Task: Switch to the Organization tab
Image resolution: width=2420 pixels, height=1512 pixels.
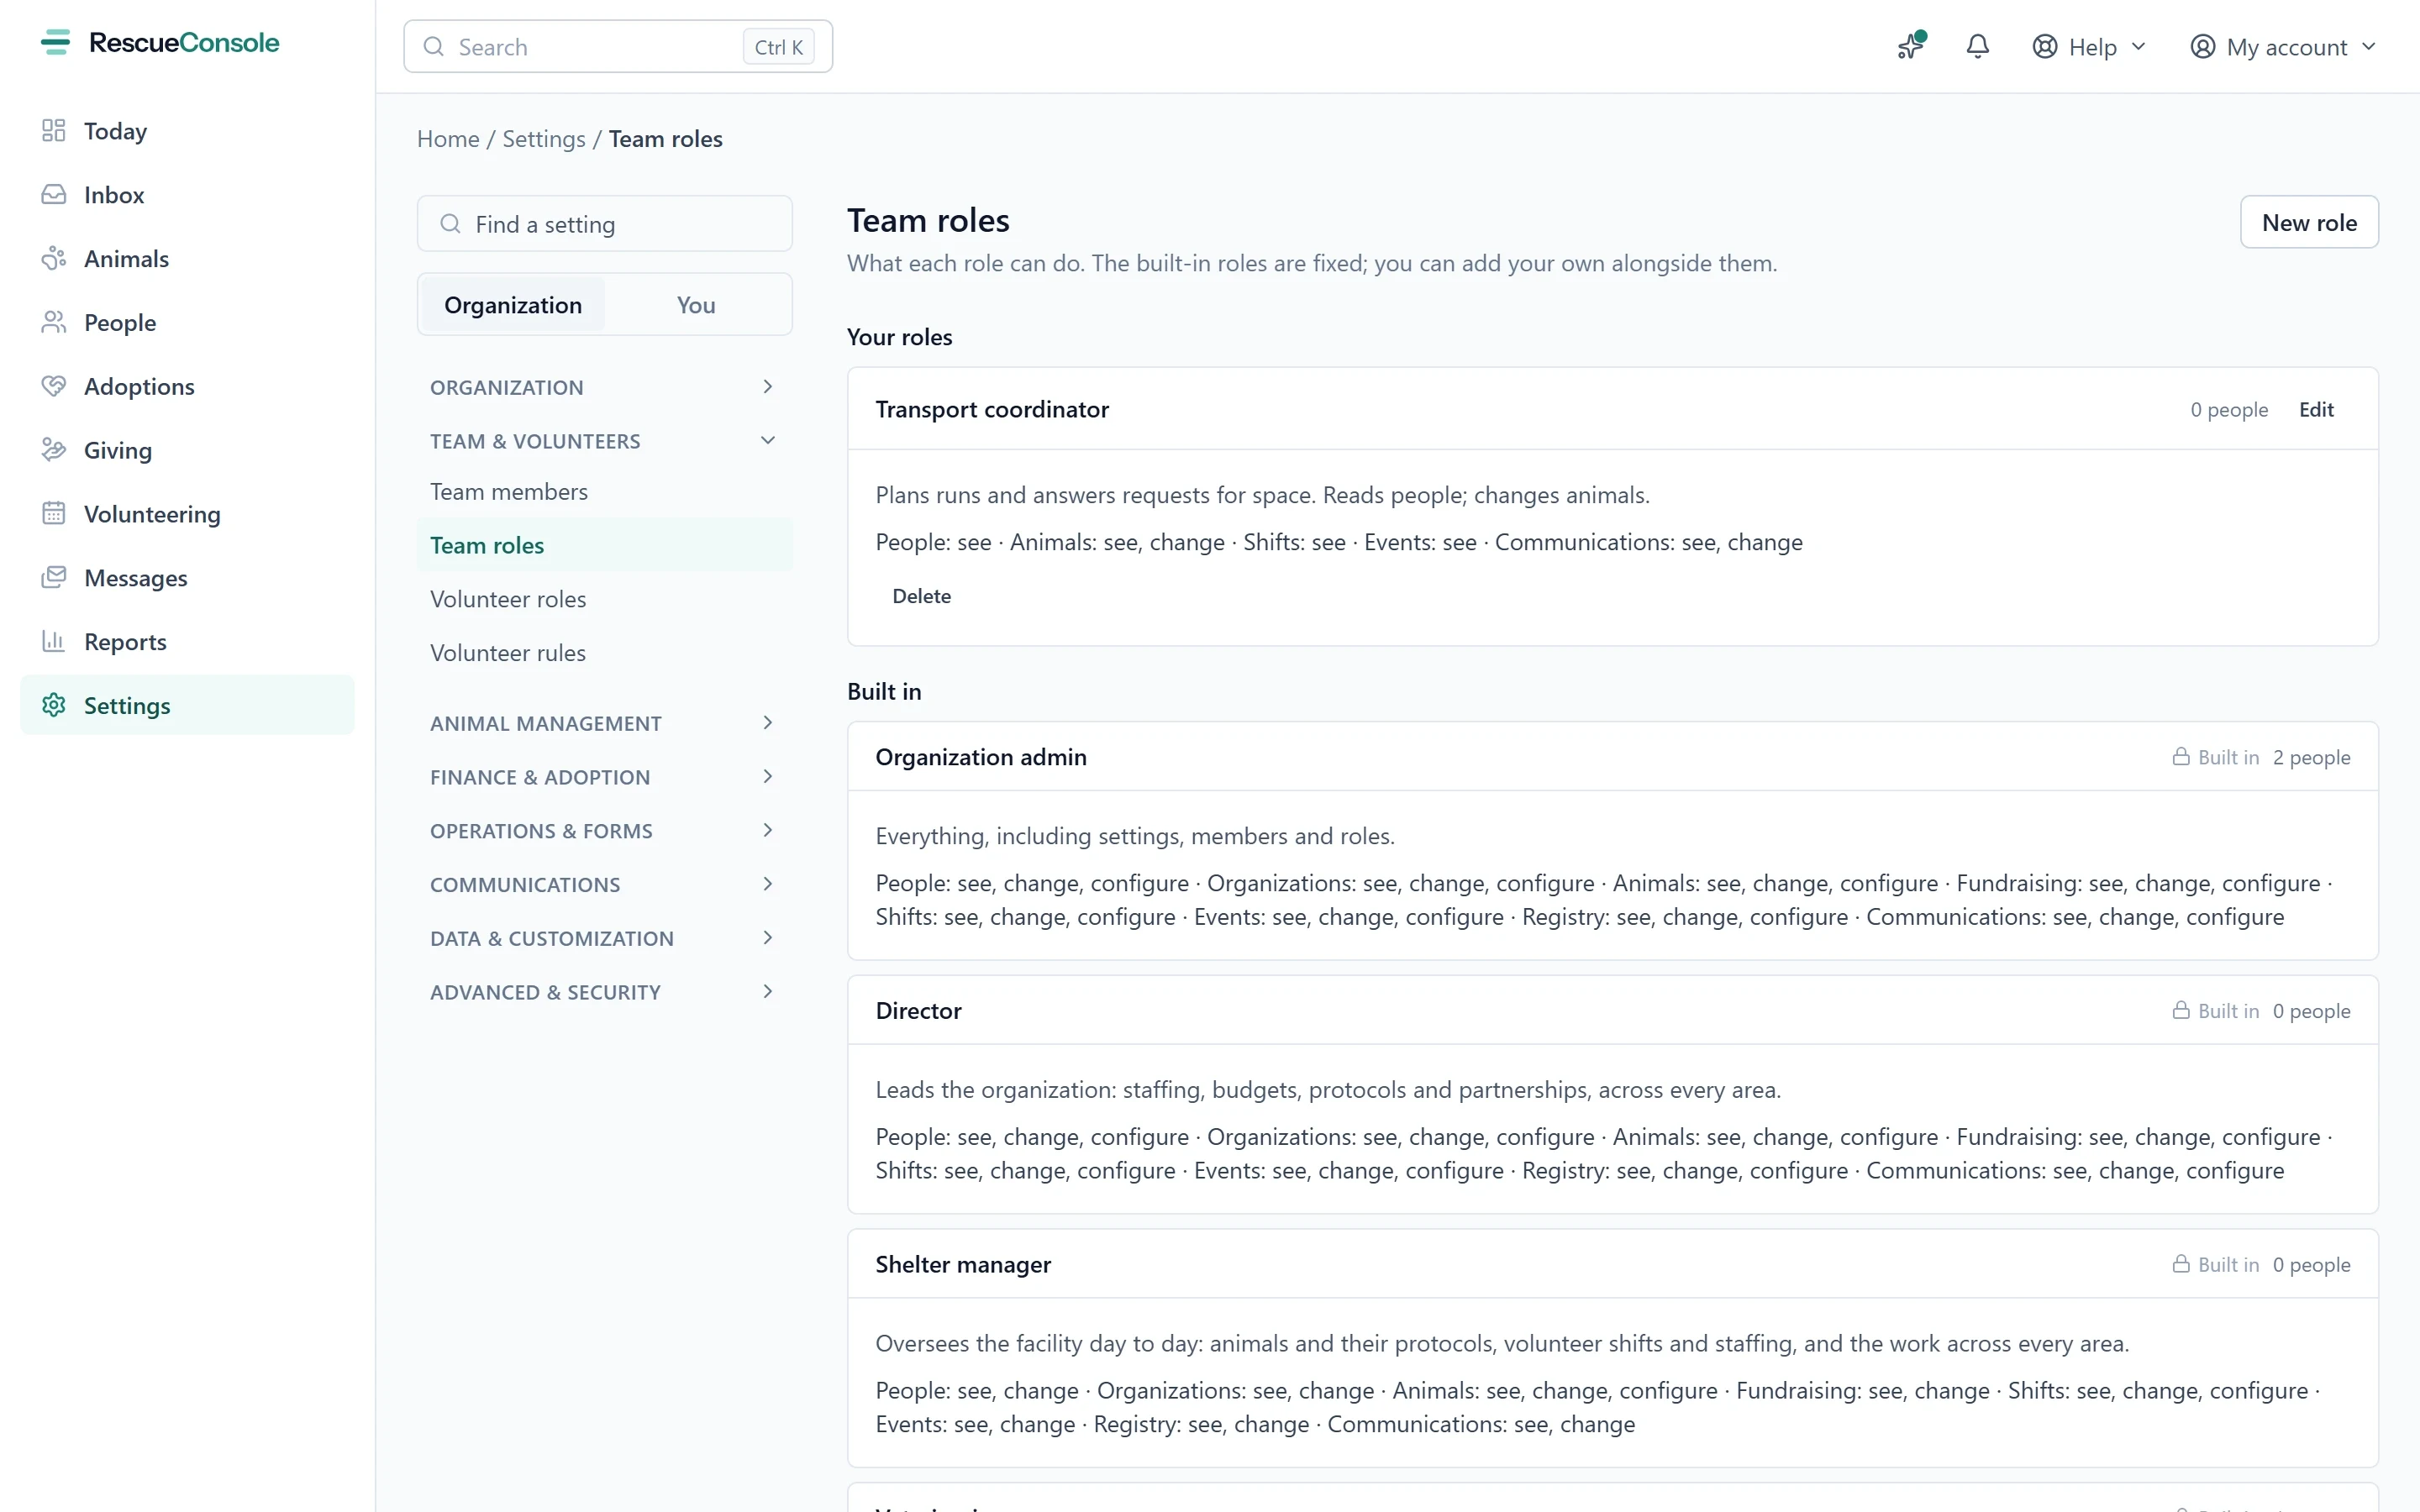Action: [x=513, y=305]
